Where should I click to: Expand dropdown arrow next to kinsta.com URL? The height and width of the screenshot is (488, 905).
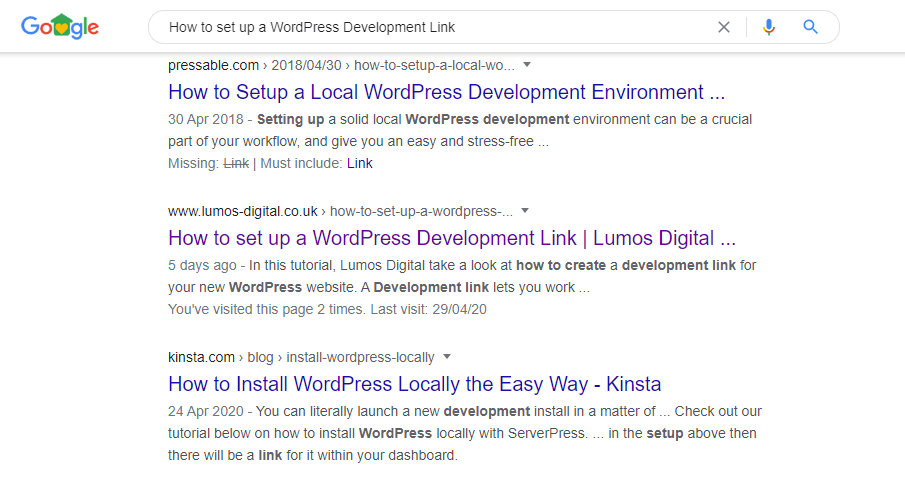(x=447, y=356)
